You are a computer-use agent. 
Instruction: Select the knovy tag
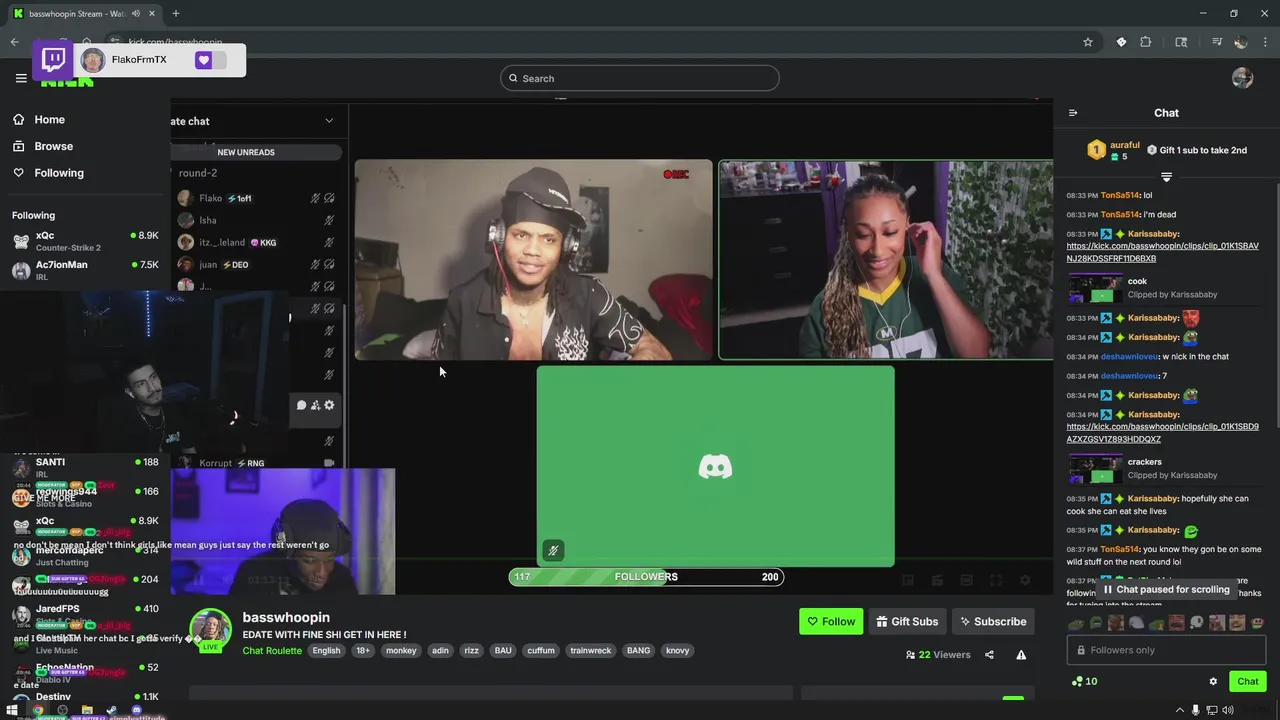(x=678, y=650)
